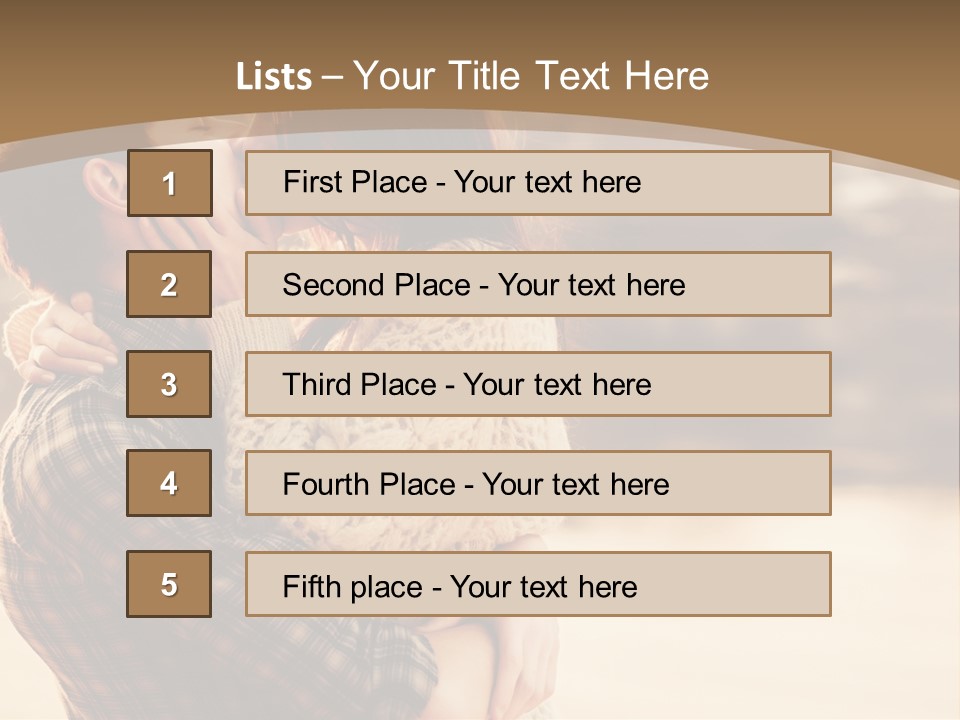Click the blurred sky area right of bars
The height and width of the screenshot is (720, 960).
click(x=895, y=400)
